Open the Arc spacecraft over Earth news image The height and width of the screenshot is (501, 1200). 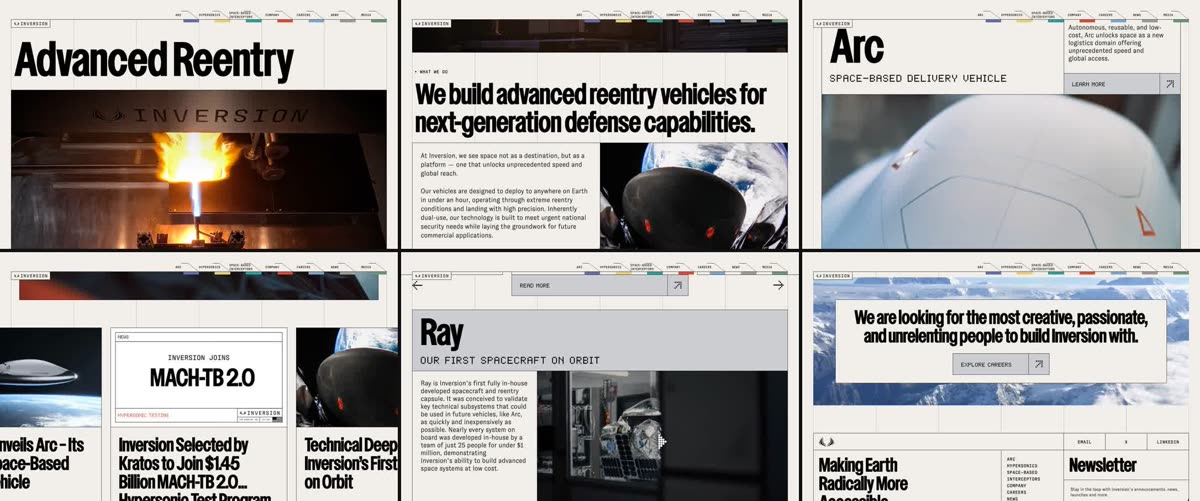pos(50,378)
